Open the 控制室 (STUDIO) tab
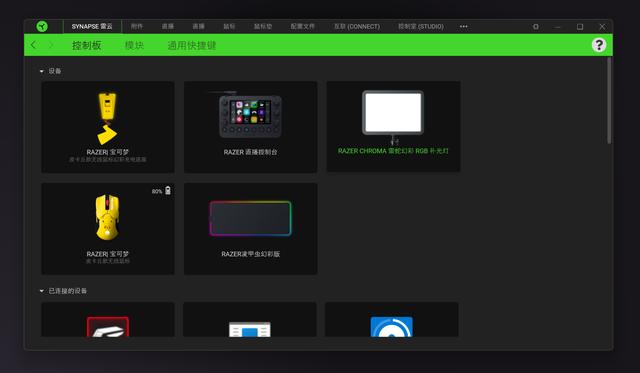Screen dimensions: 640x373 point(421,27)
